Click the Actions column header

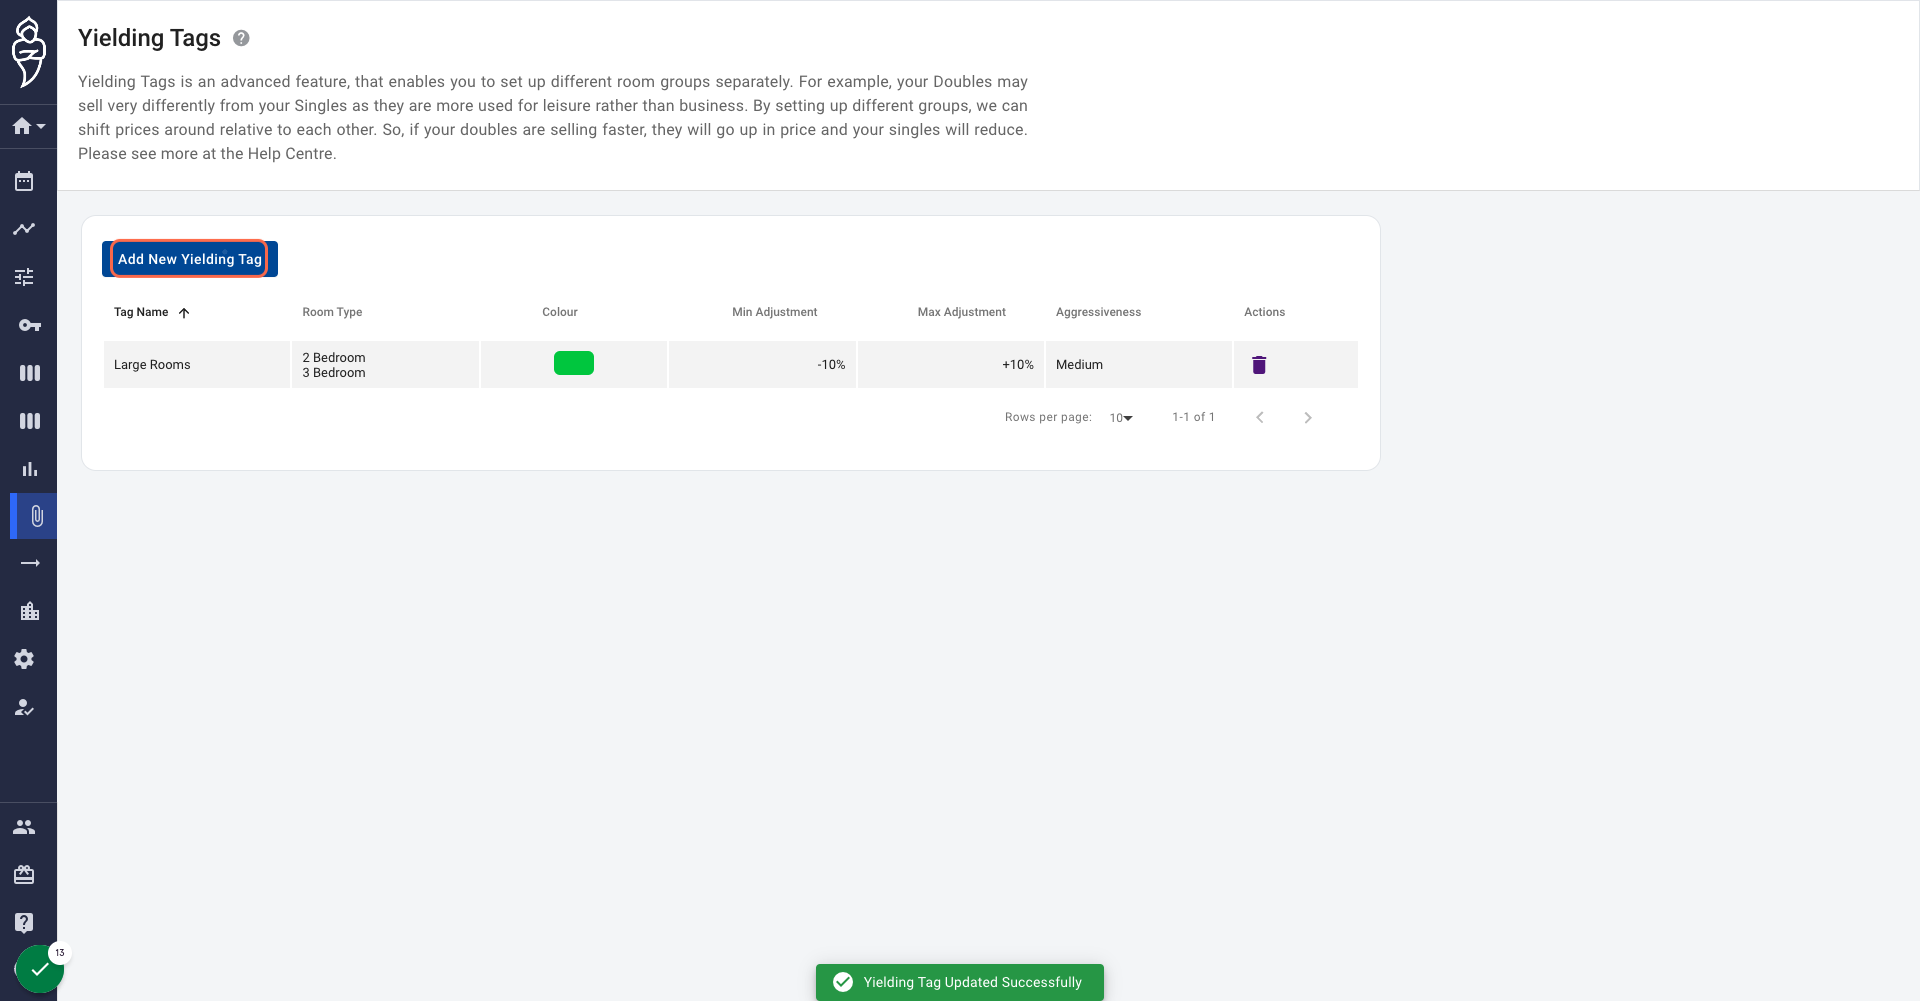[x=1265, y=312]
